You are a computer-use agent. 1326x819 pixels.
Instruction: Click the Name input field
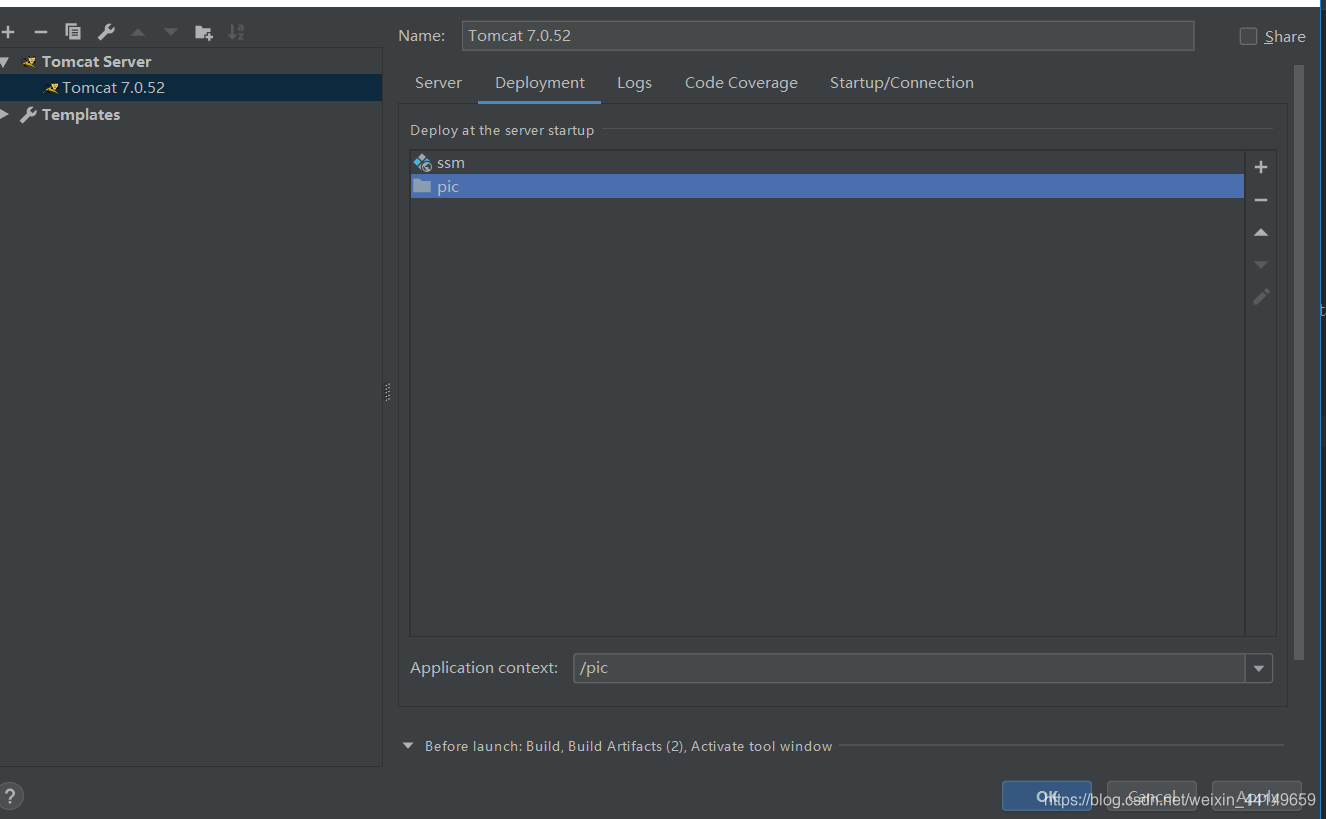pyautogui.click(x=828, y=36)
